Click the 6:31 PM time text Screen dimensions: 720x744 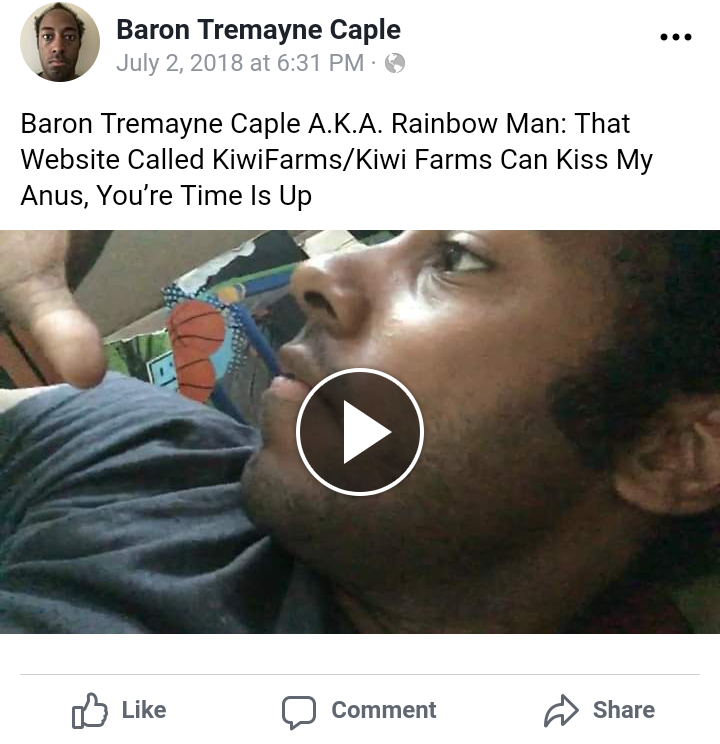click(320, 63)
